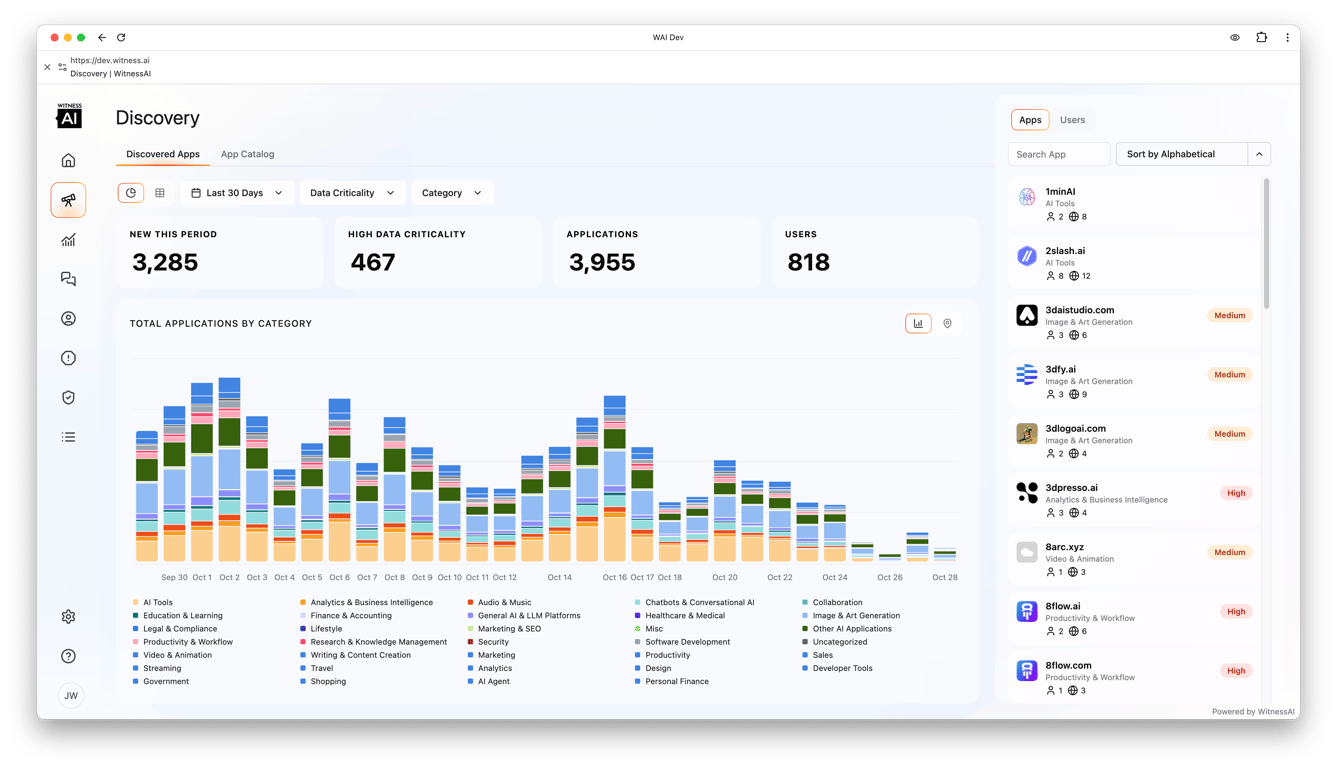The image size is (1337, 768).
Task: Open the Data Criticality dropdown
Action: 352,193
